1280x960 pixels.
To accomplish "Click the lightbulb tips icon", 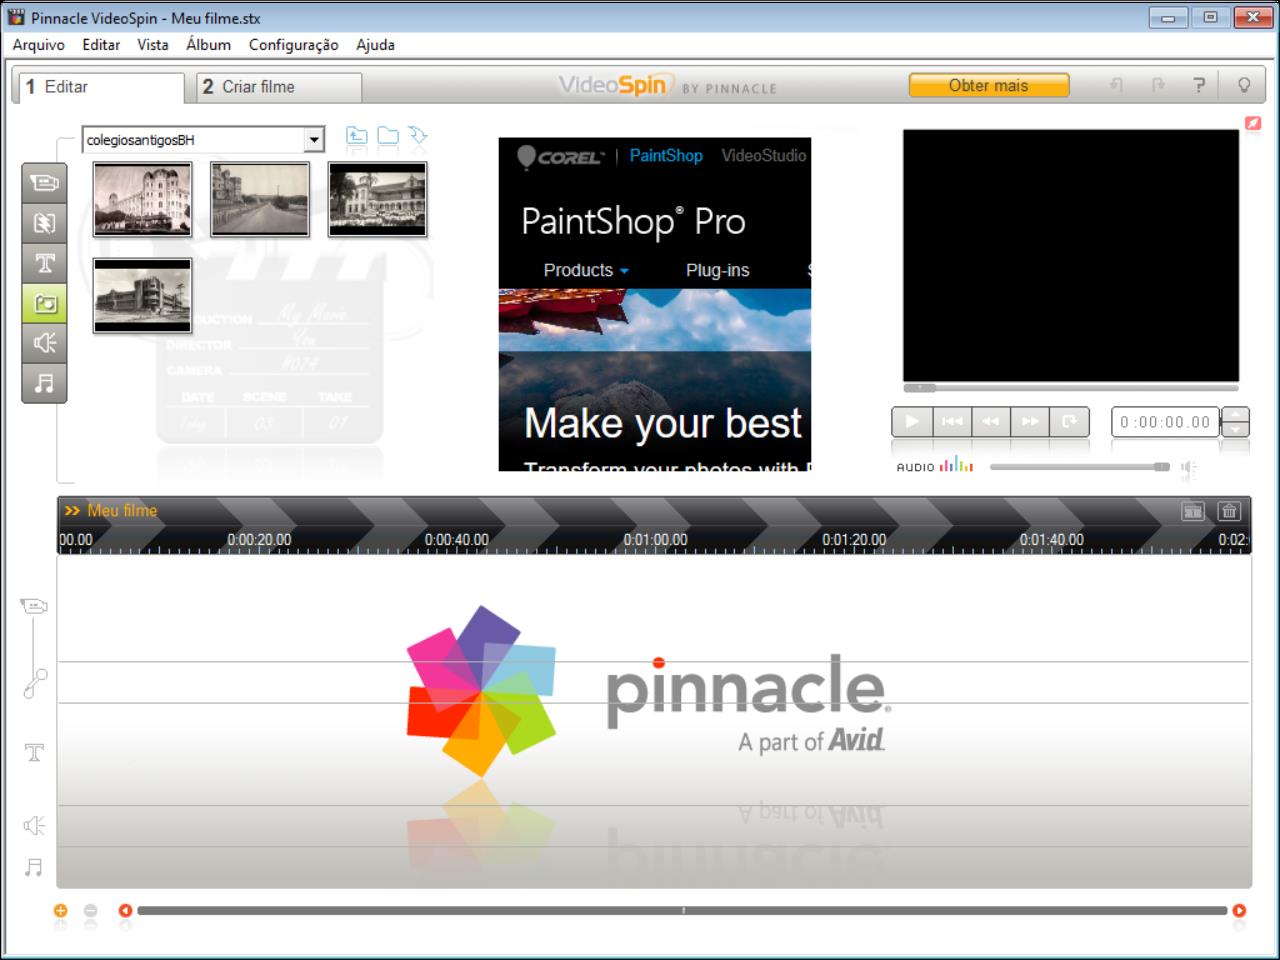I will pos(1244,85).
